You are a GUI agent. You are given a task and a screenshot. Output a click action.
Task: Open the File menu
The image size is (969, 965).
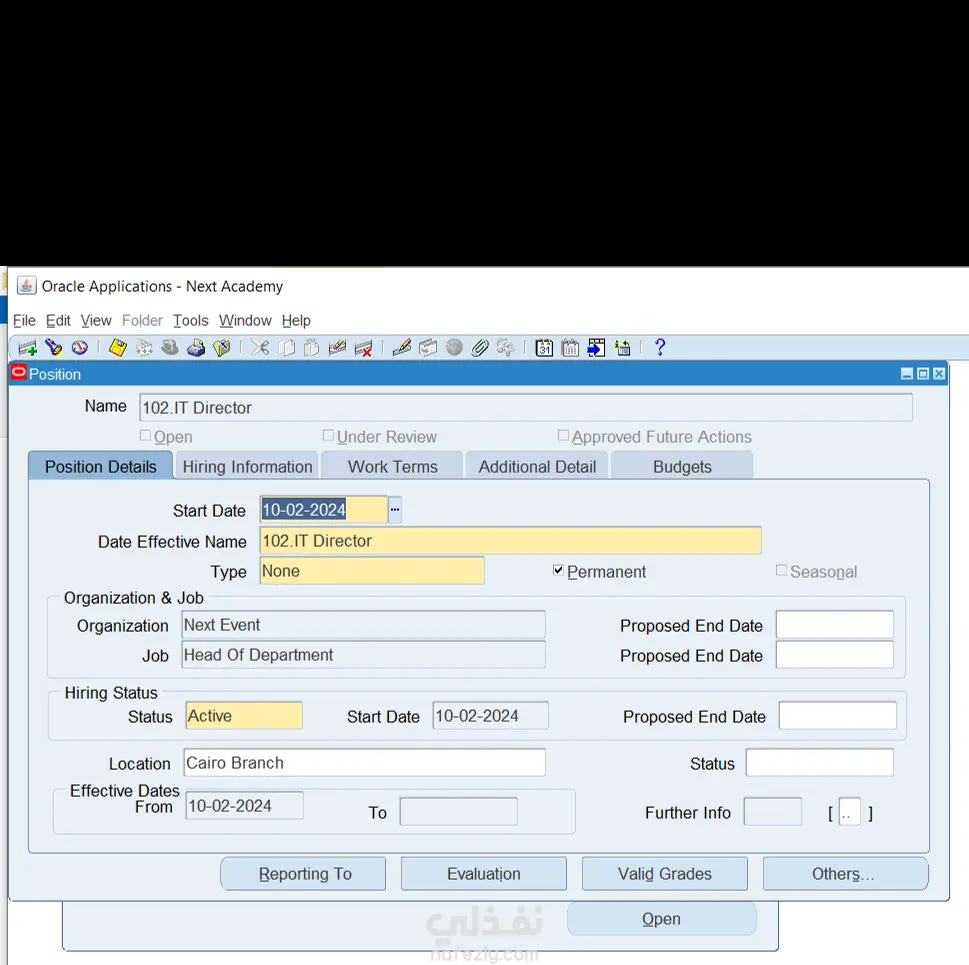pos(24,321)
